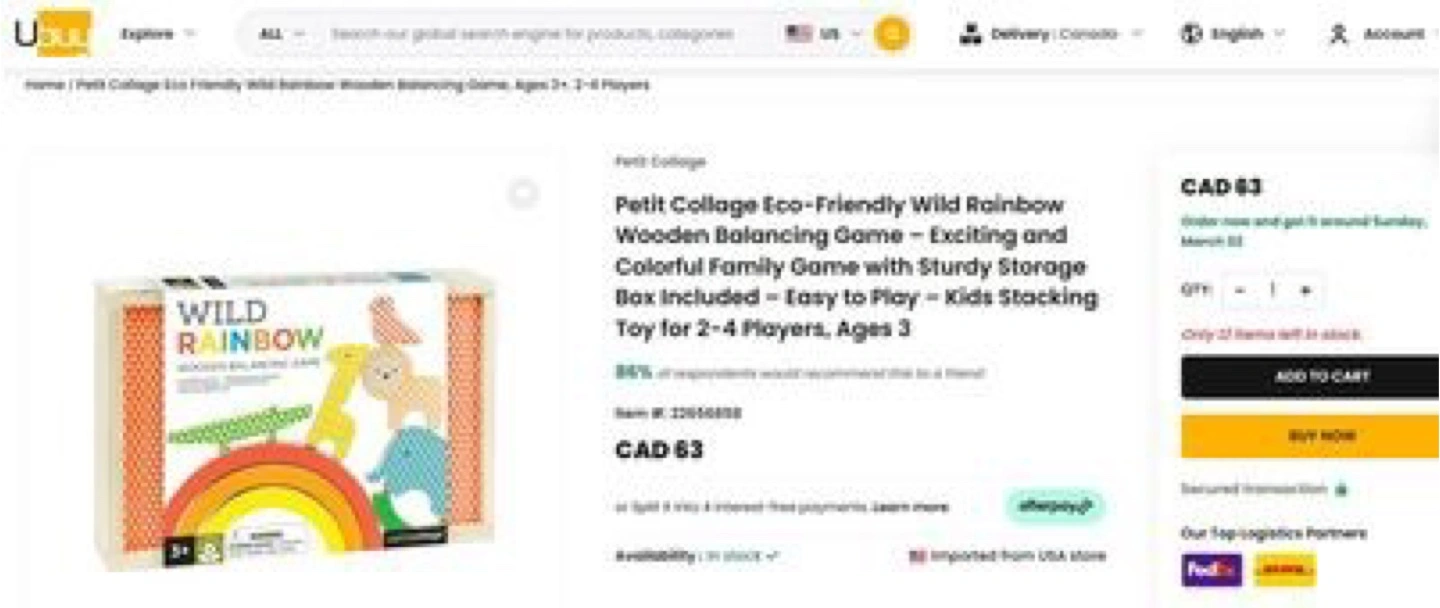Screen dimensions: 1440x608
Task: Click the yellow search button
Action: [892, 34]
